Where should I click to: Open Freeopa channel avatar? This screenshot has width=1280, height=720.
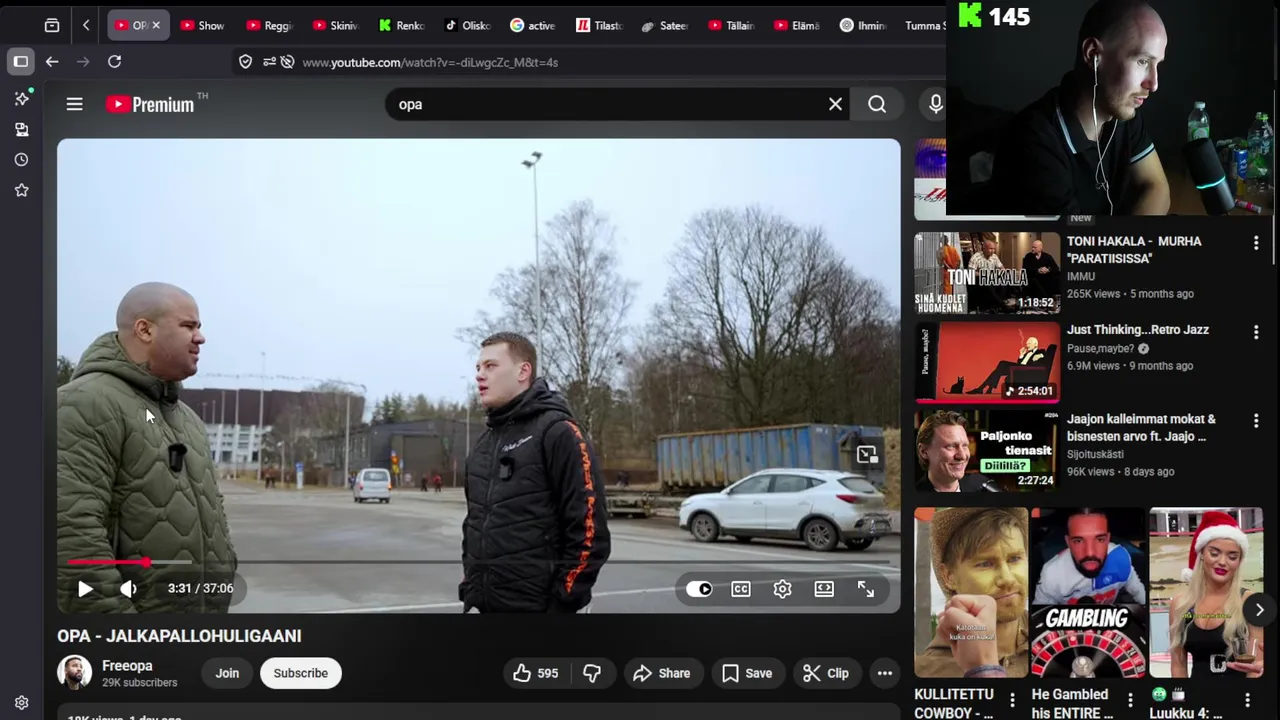pos(74,673)
